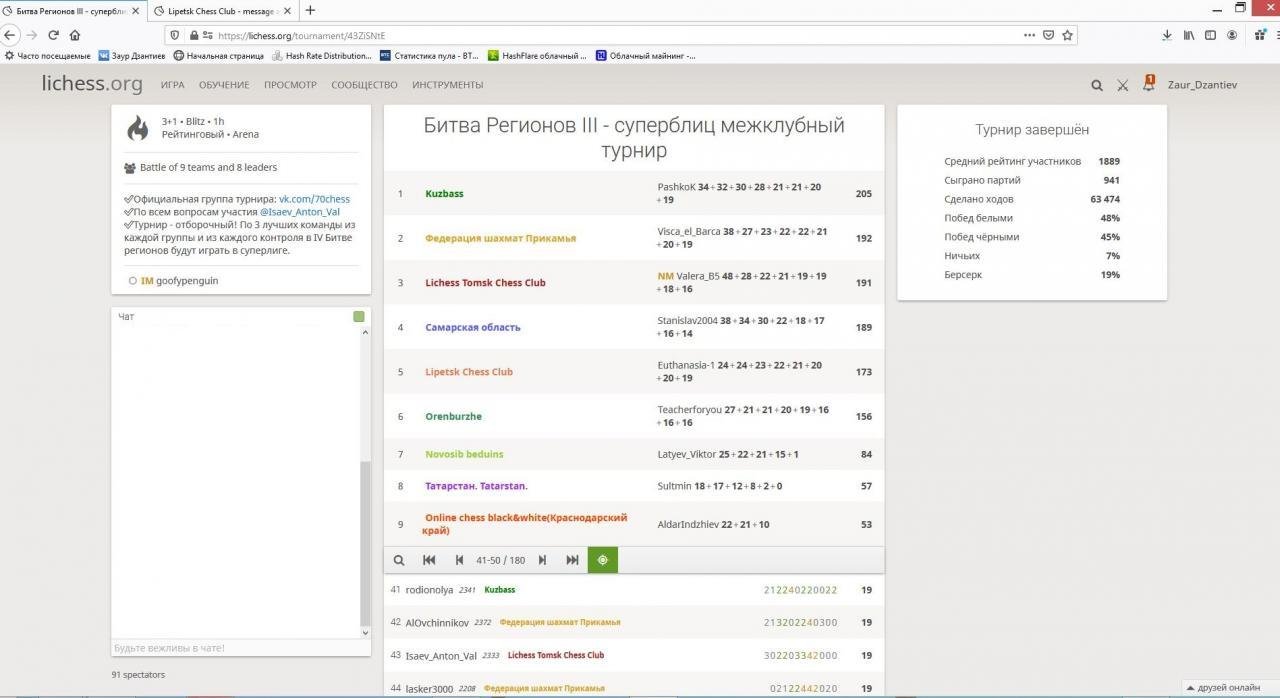Open player lasker3000 in row 44

(x=429, y=688)
